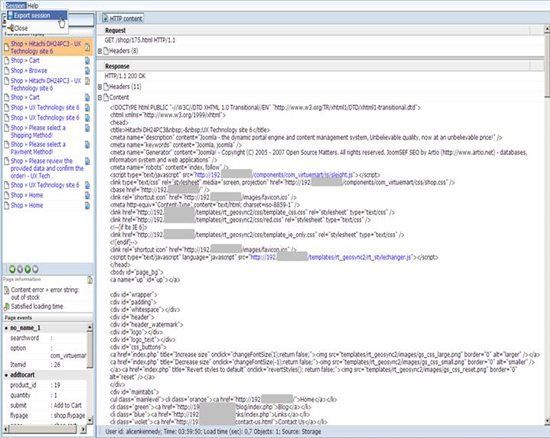Click the status icon beside Shipping Method row
The width and height of the screenshot is (550, 438).
click(x=87, y=128)
